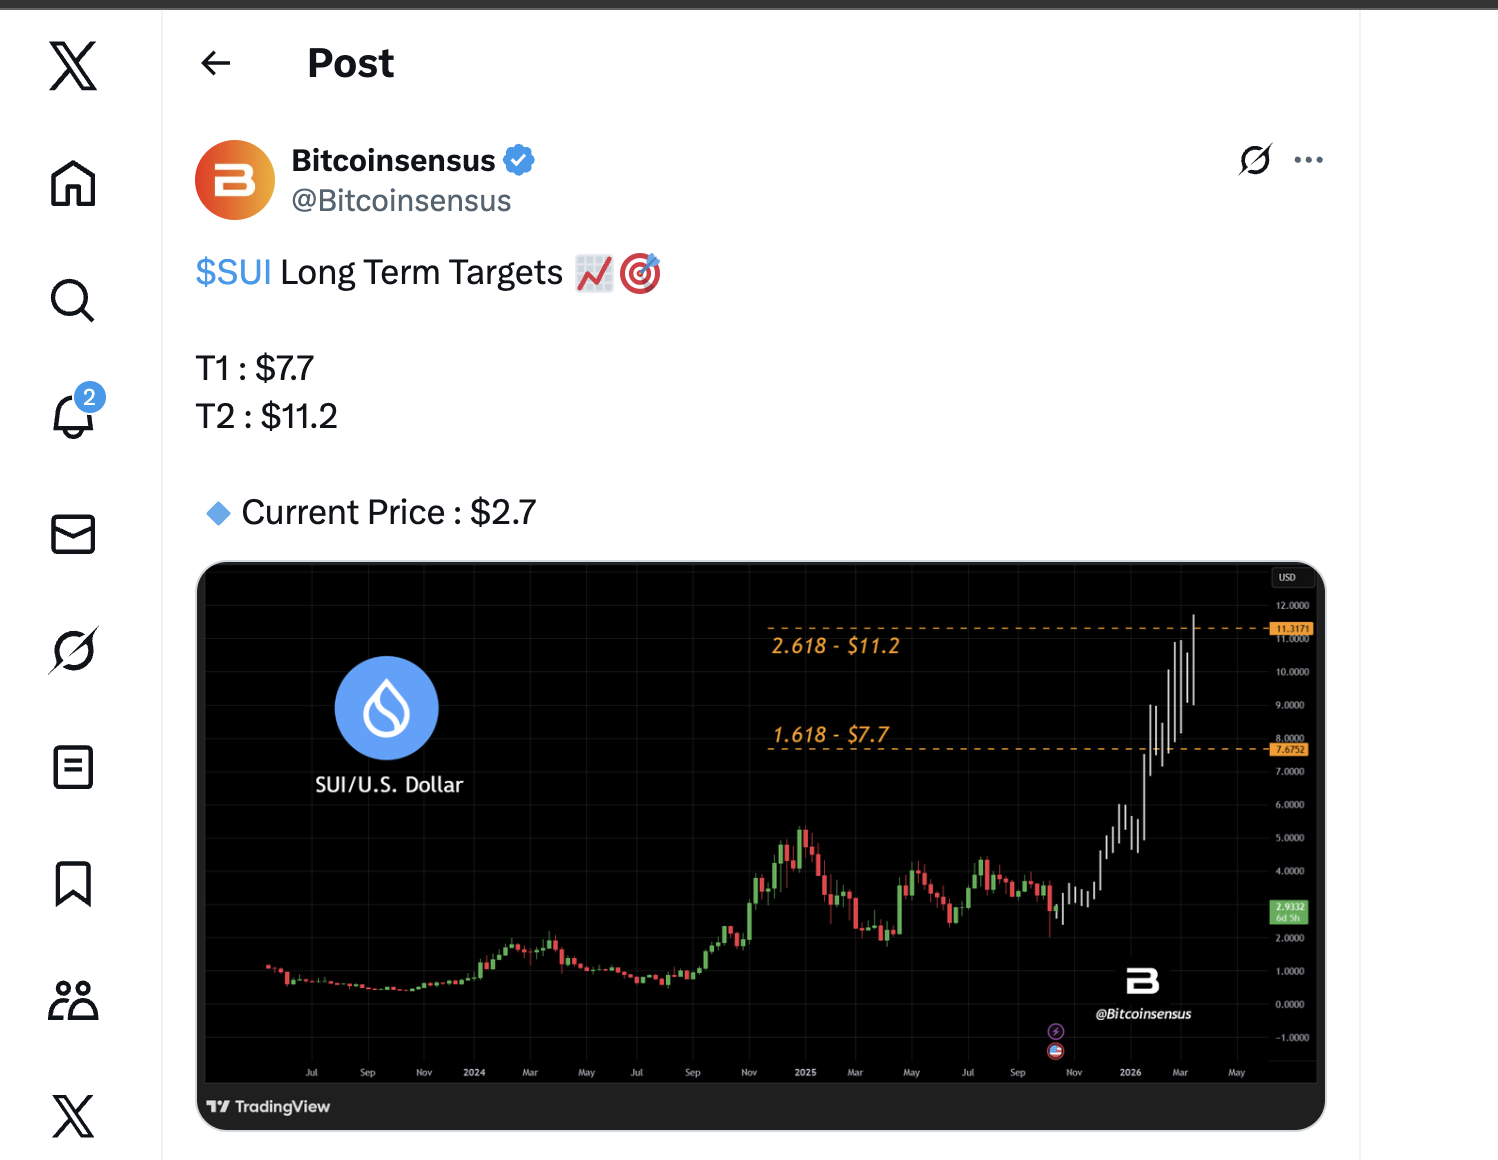This screenshot has height=1160, width=1498.
Task: Enlarge the SUI price chart image
Action: [x=760, y=846]
